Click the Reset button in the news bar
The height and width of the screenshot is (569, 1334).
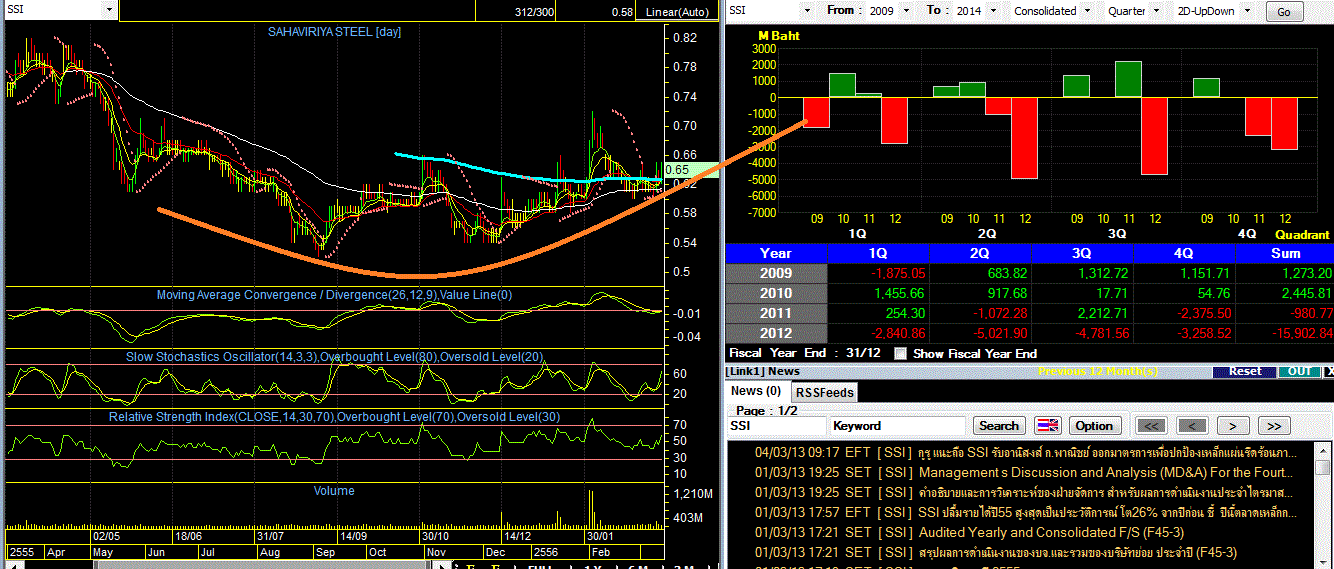click(1245, 371)
